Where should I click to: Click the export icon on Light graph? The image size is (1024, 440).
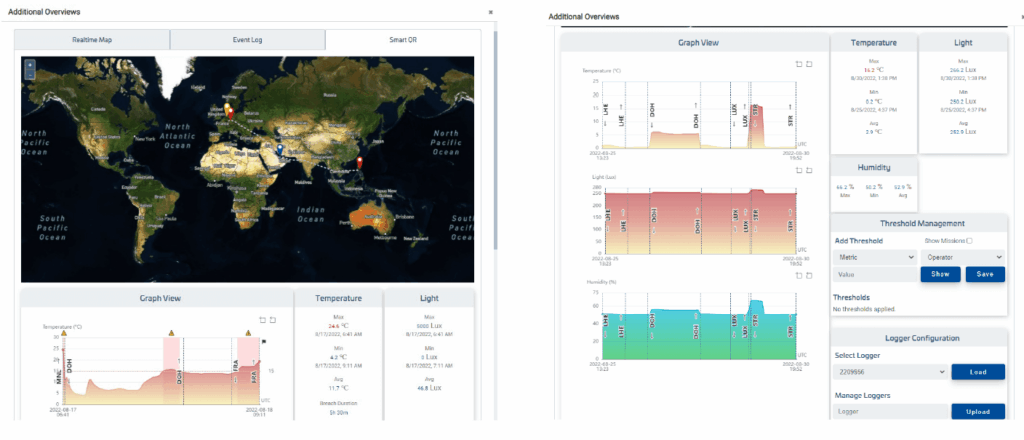pyautogui.click(x=809, y=171)
